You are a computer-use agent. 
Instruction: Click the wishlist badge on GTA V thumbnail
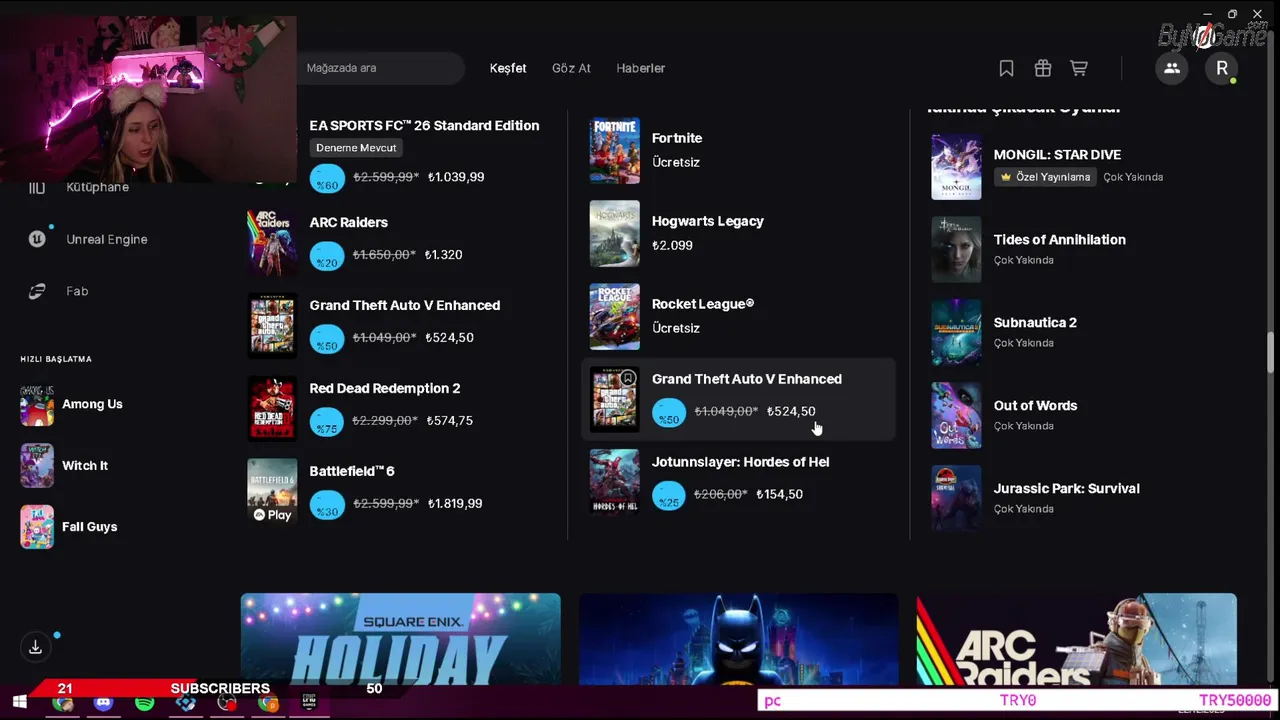(627, 378)
